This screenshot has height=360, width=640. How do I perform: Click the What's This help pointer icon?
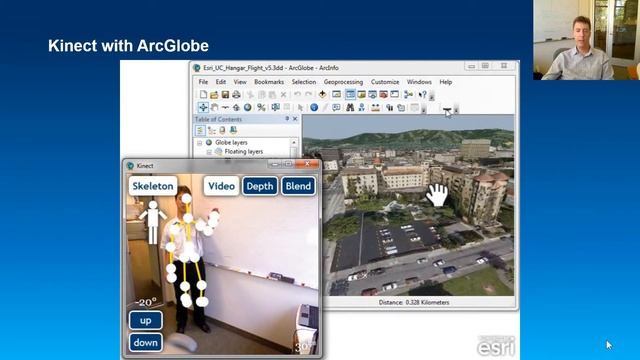coord(422,94)
